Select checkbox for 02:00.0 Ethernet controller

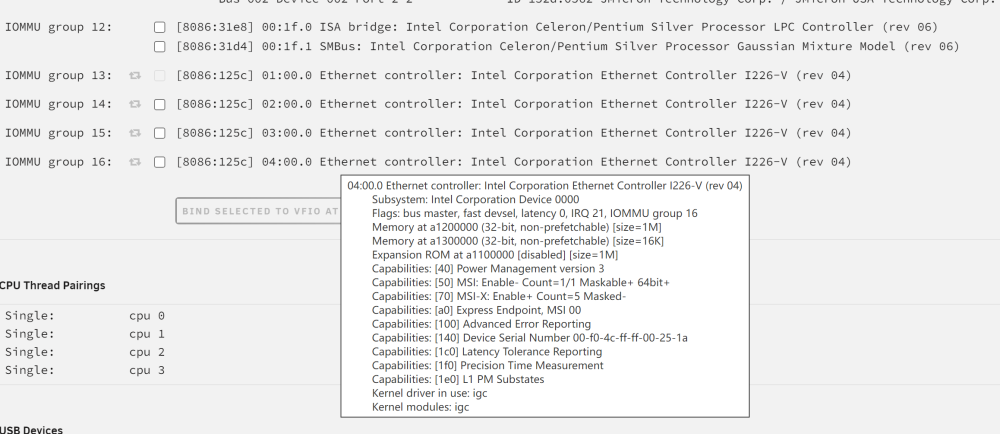(159, 105)
